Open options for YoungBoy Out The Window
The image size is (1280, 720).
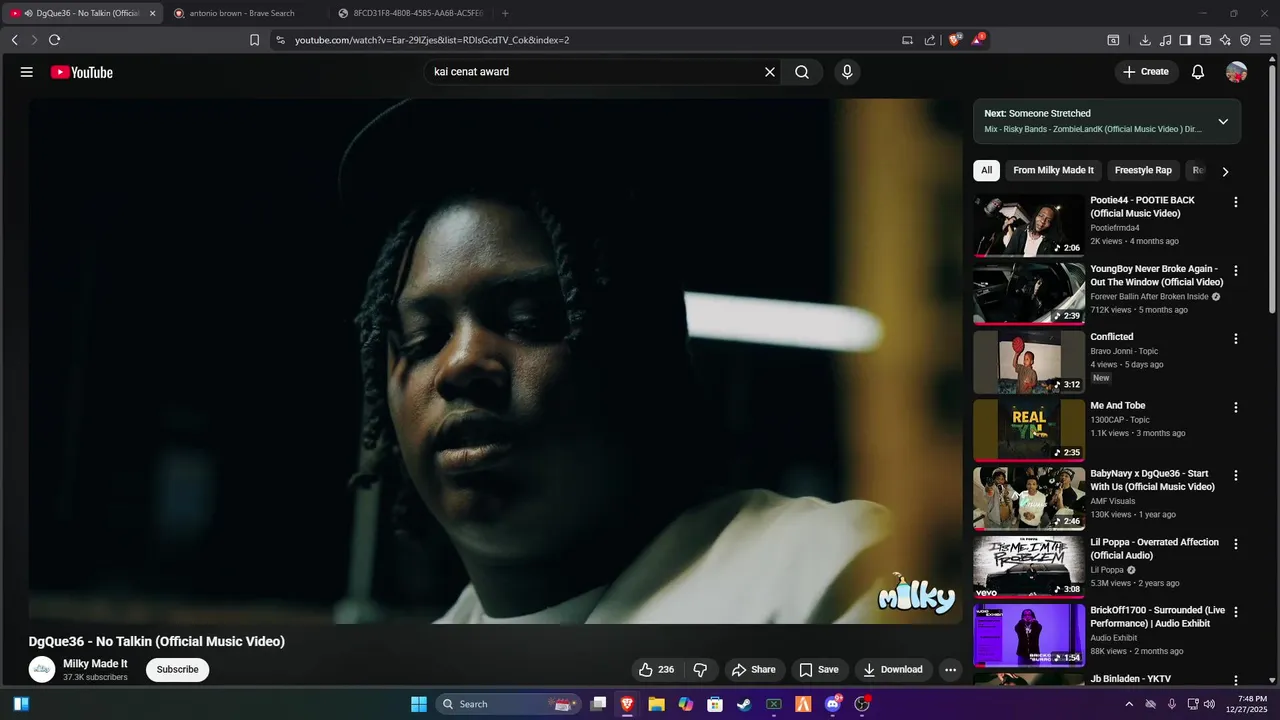1236,271
